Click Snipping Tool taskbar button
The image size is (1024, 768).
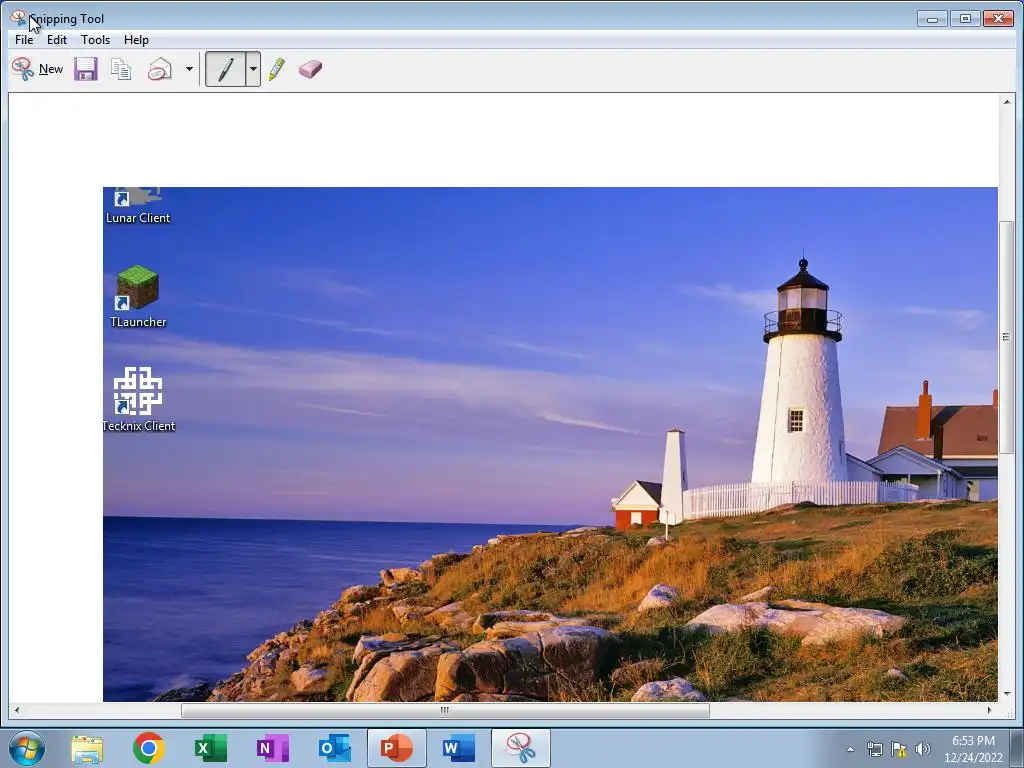pos(520,748)
